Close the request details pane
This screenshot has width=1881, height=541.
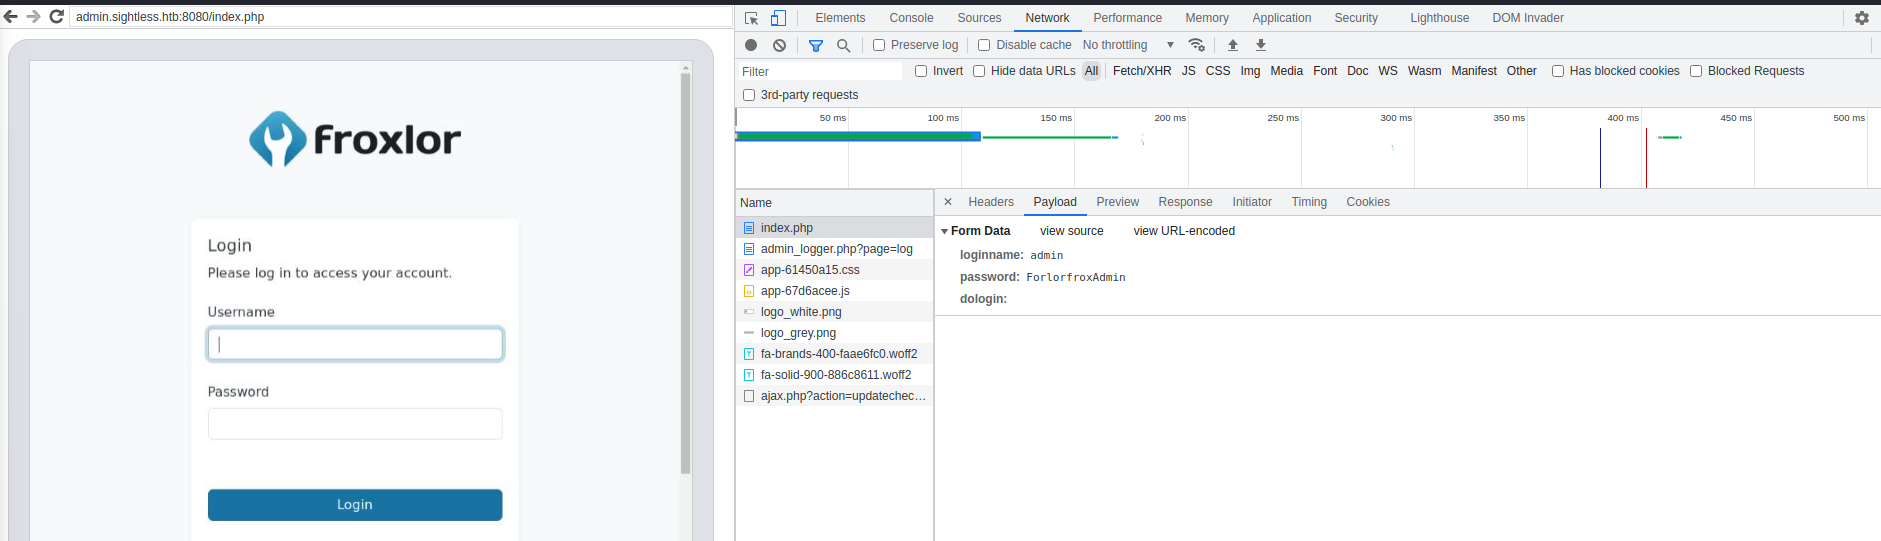click(x=948, y=202)
